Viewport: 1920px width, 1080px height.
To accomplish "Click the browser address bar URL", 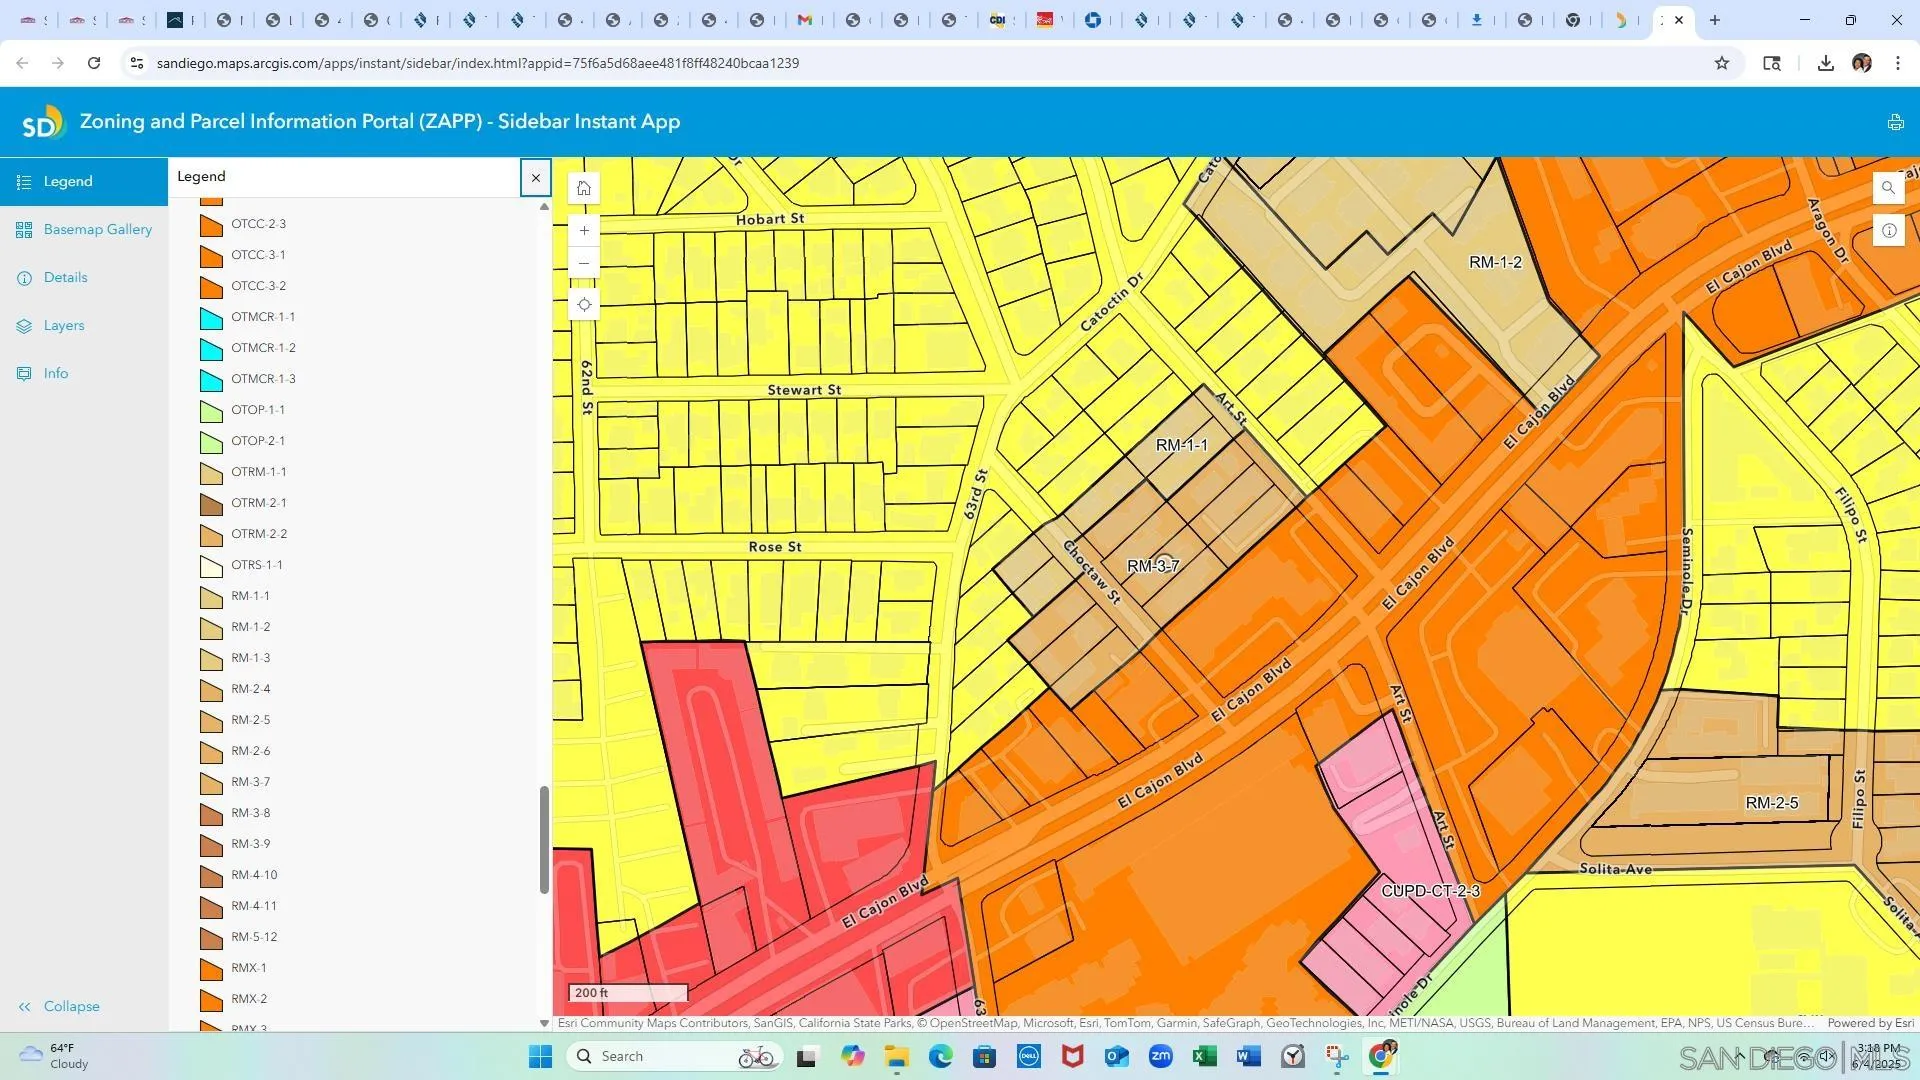I will pos(478,63).
